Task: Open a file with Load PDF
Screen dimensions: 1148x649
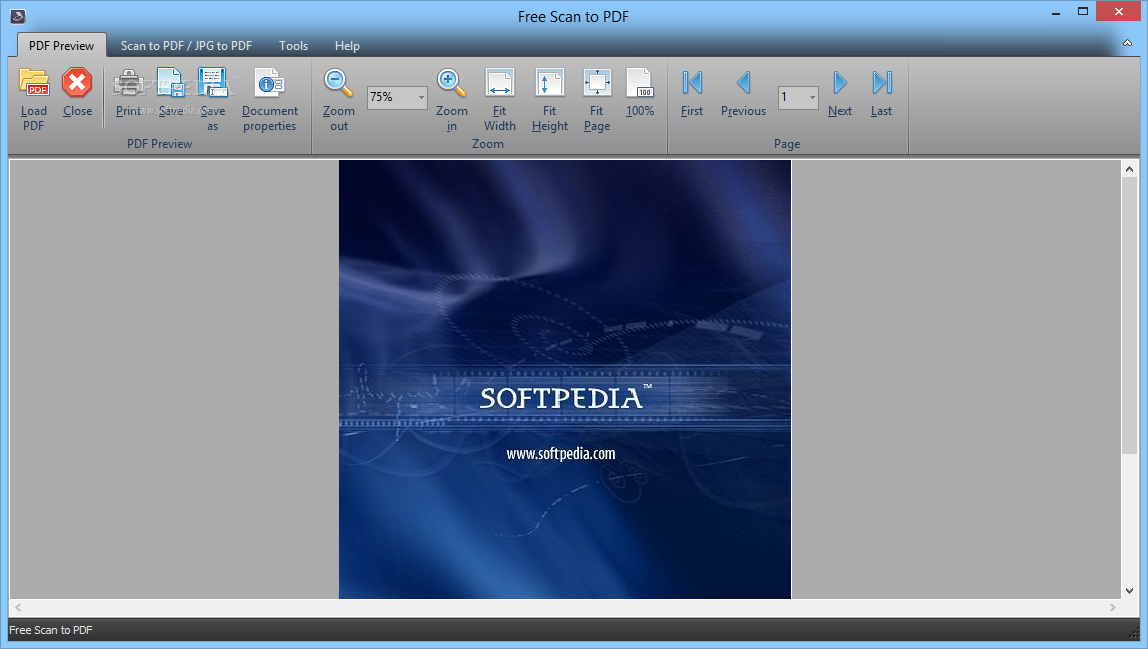Action: [34, 100]
